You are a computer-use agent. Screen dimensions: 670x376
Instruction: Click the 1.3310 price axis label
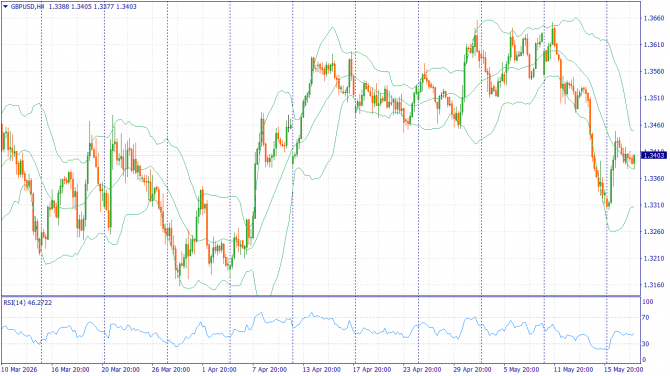[654, 205]
